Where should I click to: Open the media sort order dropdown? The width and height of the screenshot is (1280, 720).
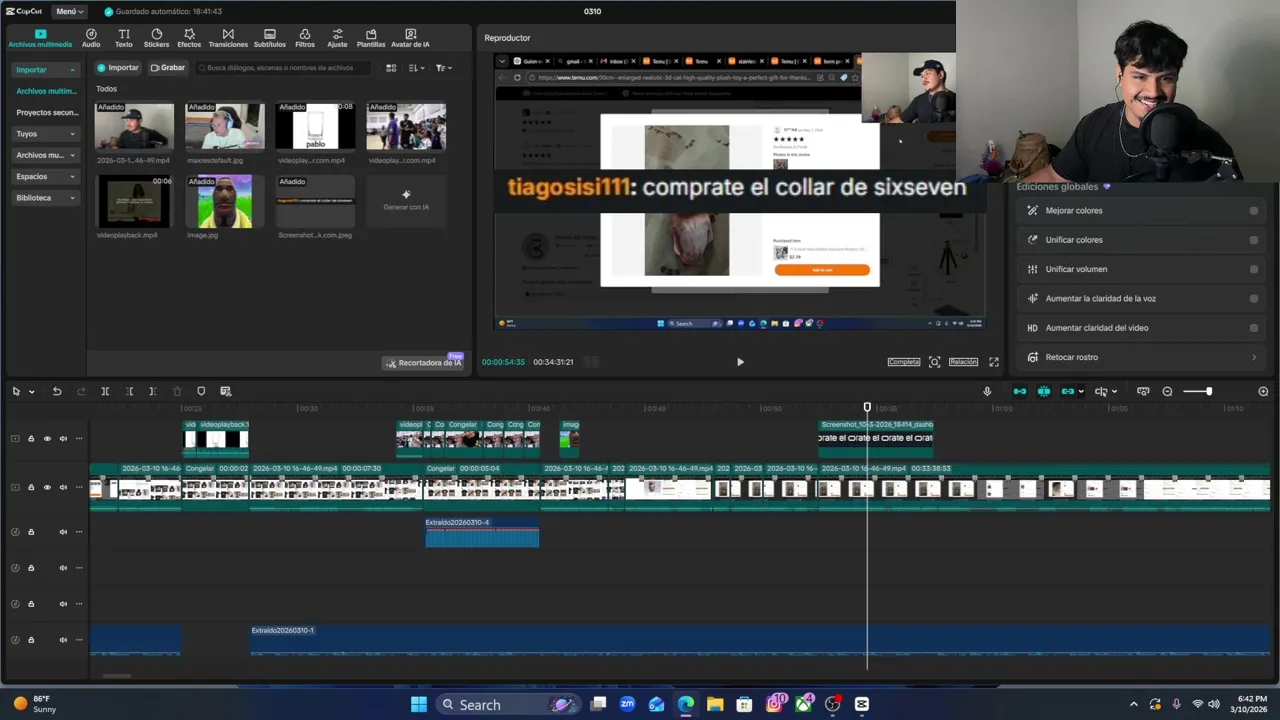click(416, 68)
